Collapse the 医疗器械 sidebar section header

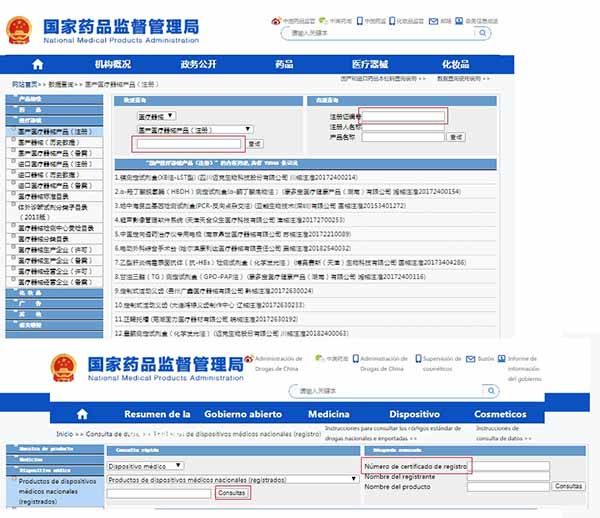tap(54, 121)
